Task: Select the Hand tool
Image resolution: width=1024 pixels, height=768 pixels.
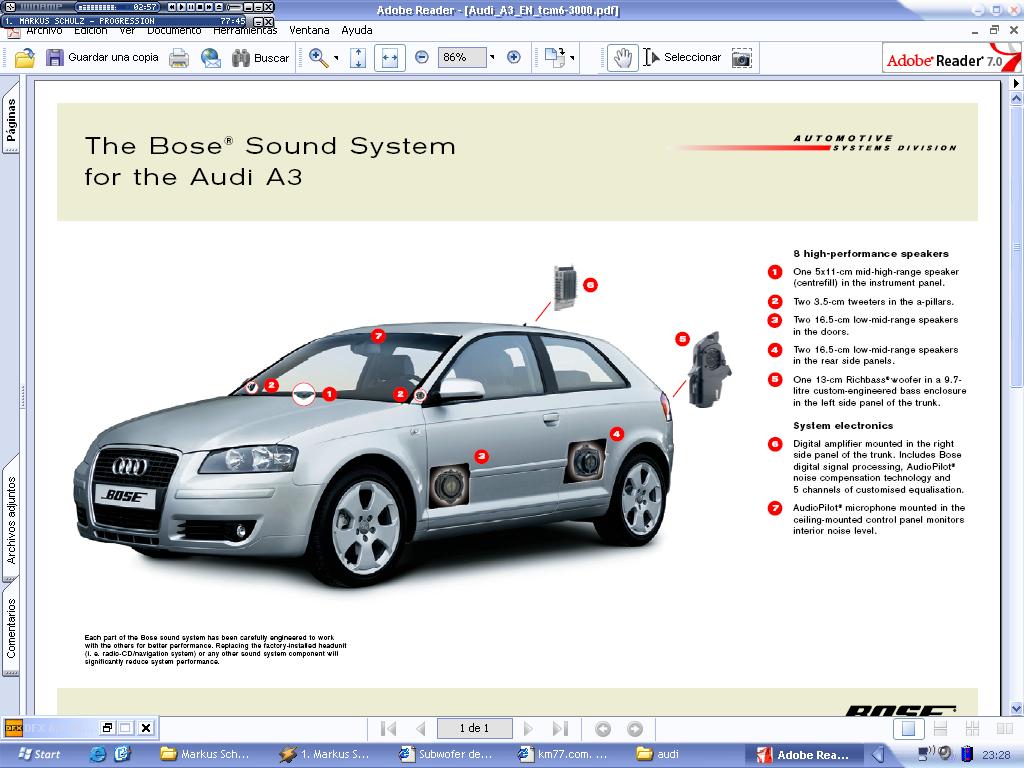Action: [x=623, y=58]
